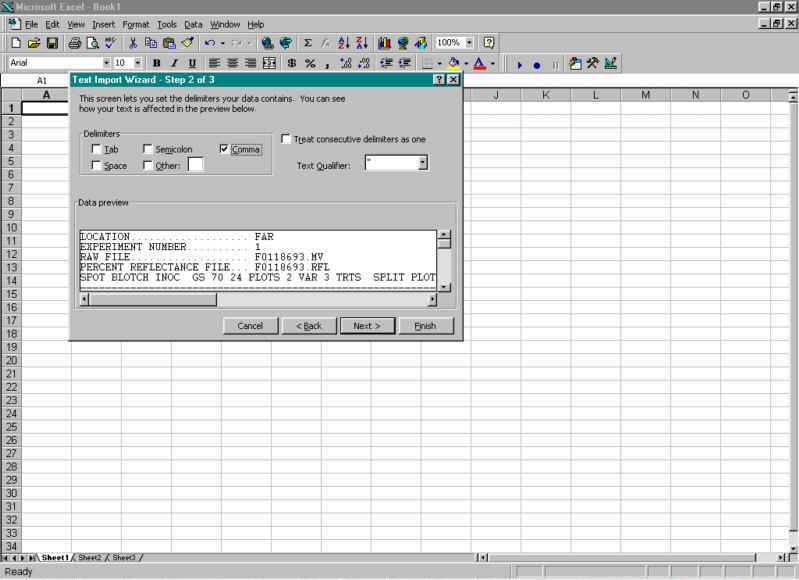Click the AutoSum sigma icon
The width and height of the screenshot is (799, 580).
pos(308,43)
